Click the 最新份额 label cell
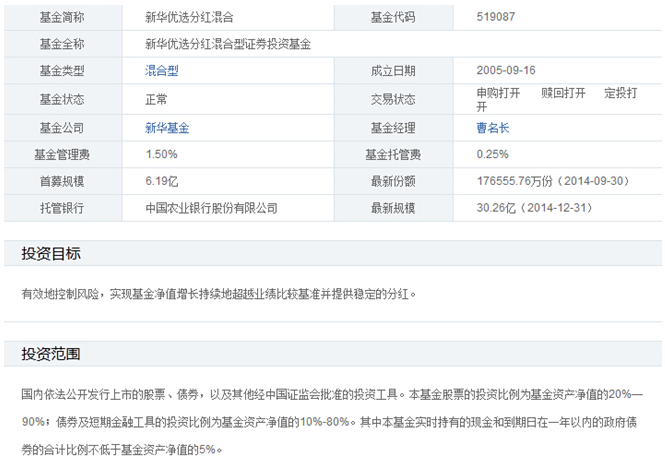The width and height of the screenshot is (665, 470). (x=394, y=182)
